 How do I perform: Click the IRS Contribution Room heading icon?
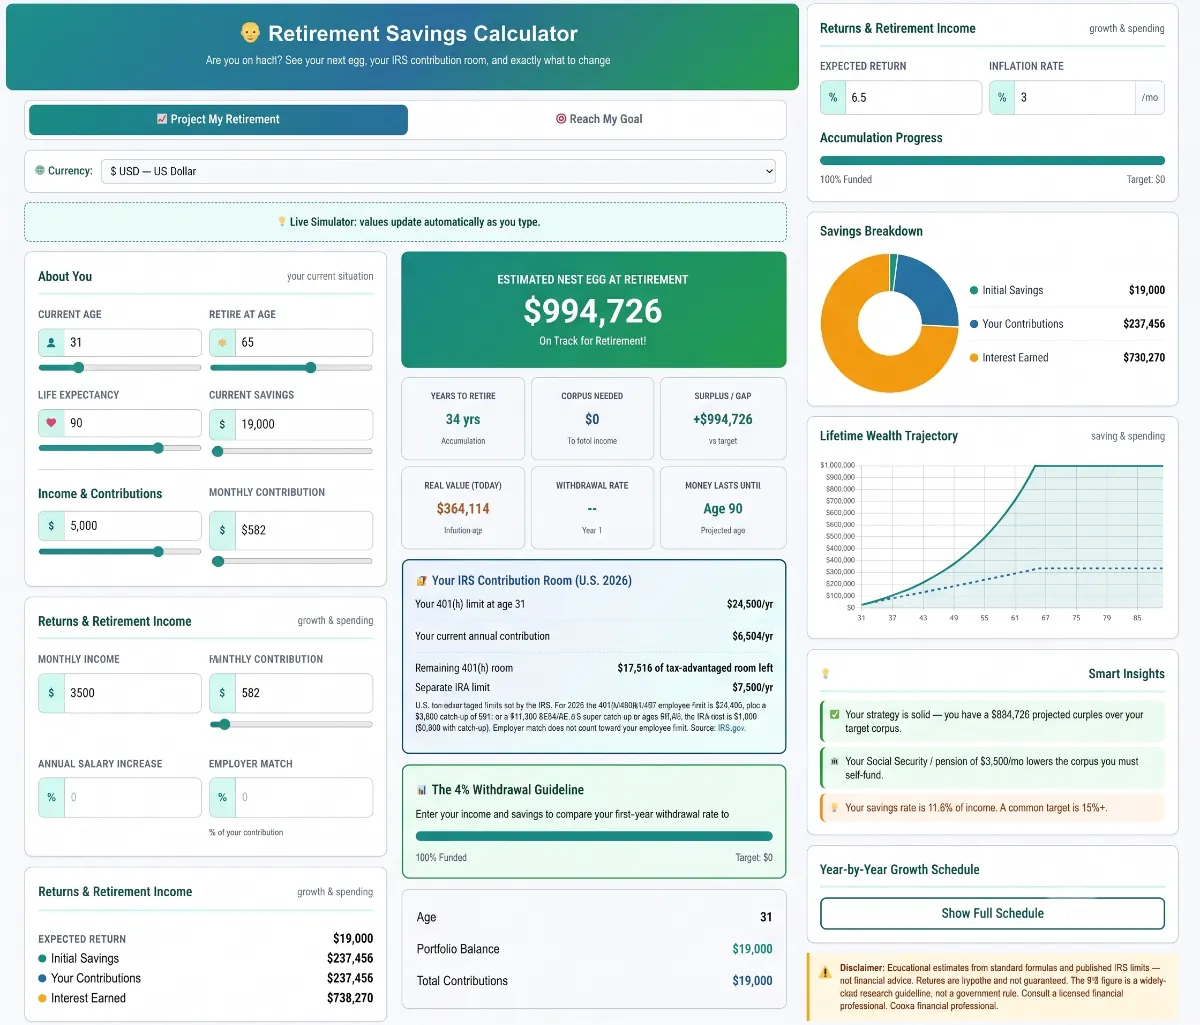(421, 581)
